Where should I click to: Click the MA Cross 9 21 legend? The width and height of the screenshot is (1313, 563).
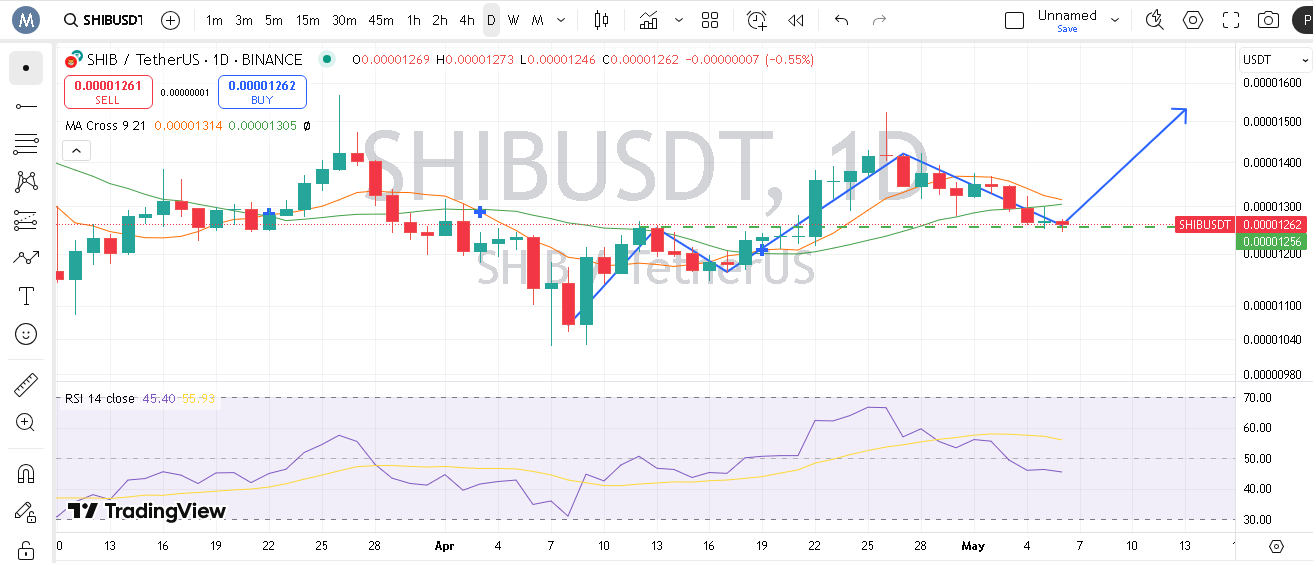point(104,126)
